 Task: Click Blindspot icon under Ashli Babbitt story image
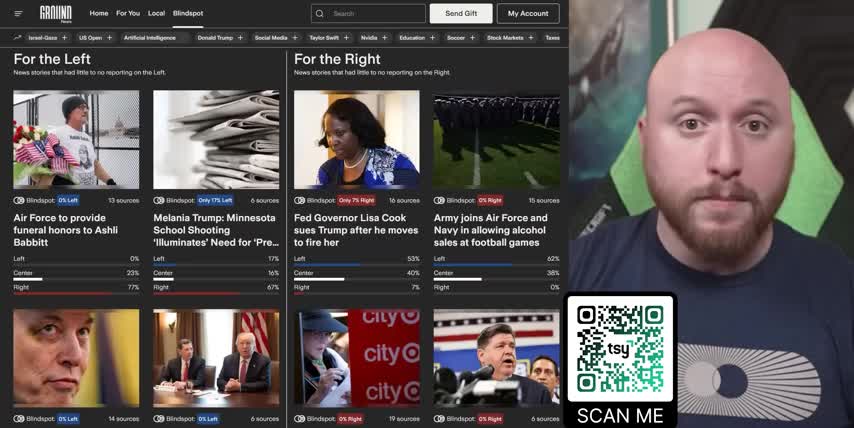[x=19, y=200]
